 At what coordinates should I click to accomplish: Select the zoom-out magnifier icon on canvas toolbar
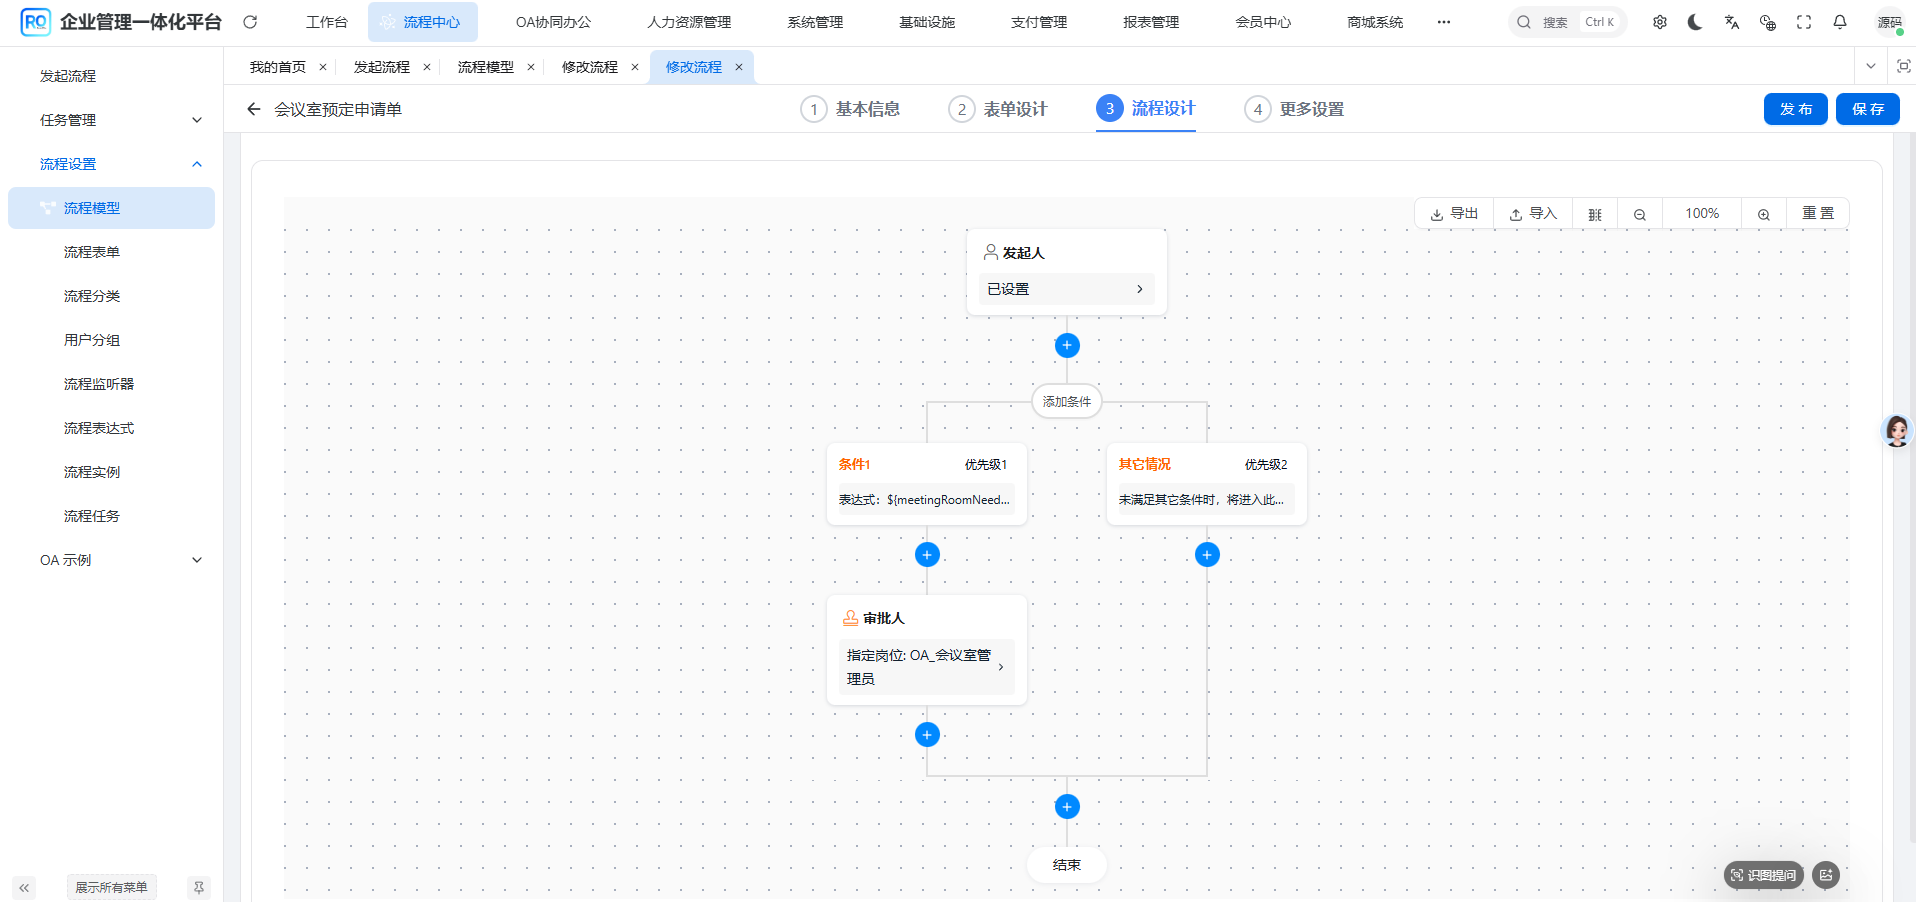1639,213
